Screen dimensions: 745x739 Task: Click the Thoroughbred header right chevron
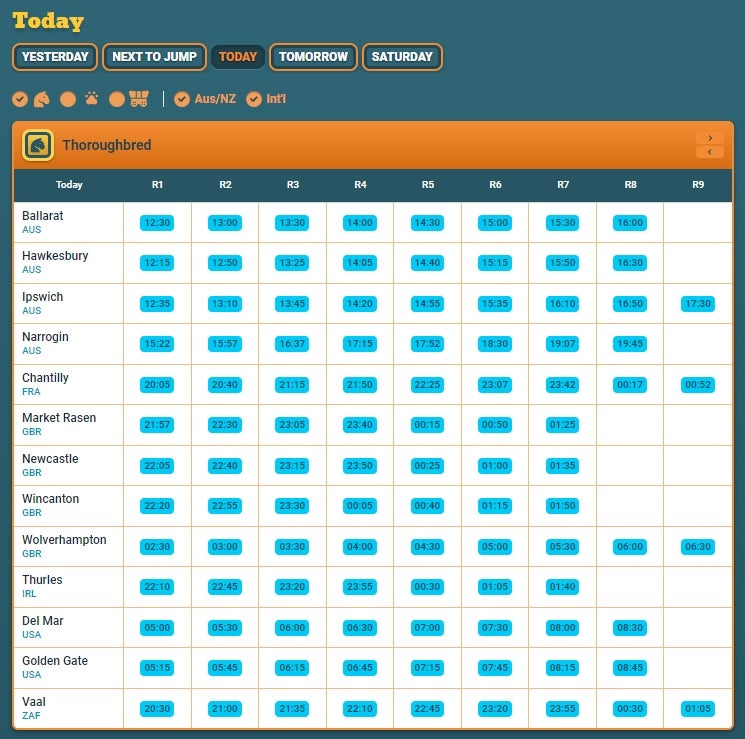pos(710,138)
